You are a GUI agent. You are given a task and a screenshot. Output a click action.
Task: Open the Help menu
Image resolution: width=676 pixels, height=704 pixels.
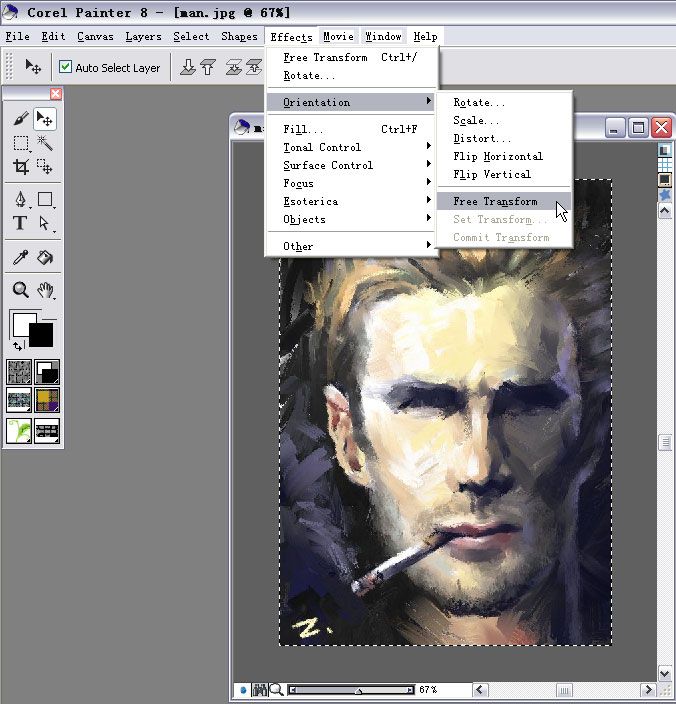tap(425, 36)
